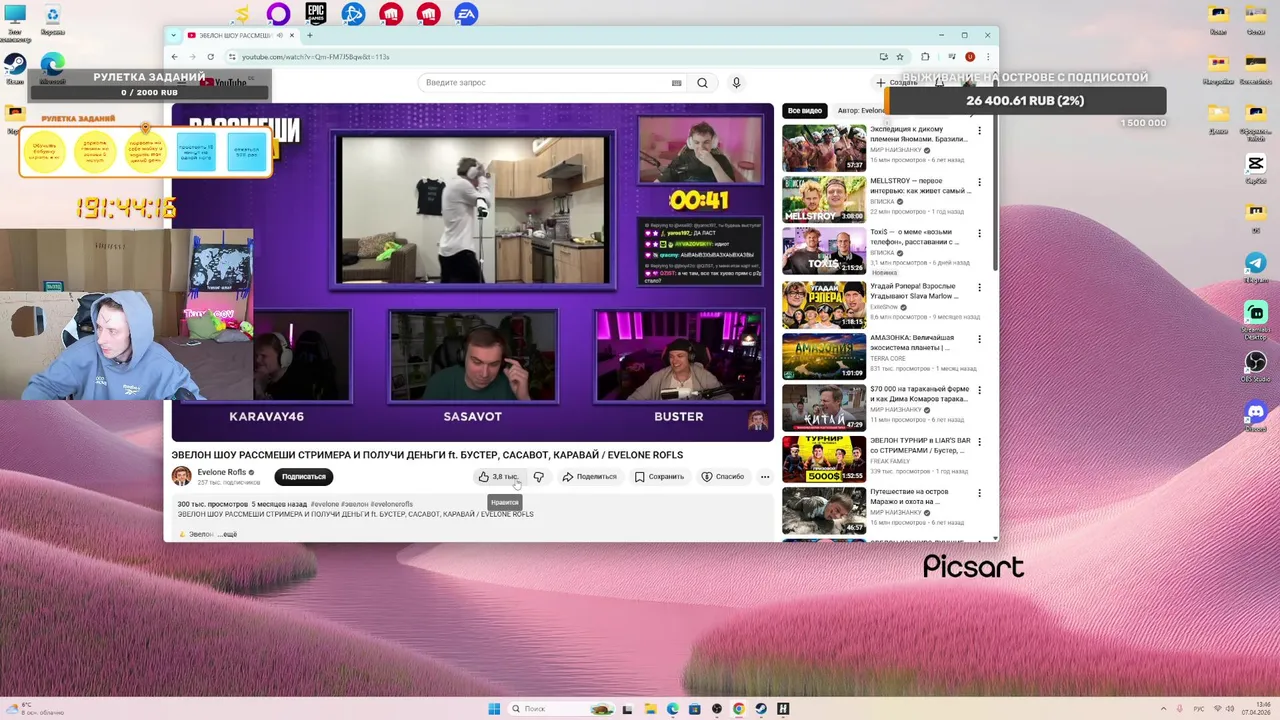Click the #evelone hashtag link
The image size is (1280, 720).
click(325, 504)
